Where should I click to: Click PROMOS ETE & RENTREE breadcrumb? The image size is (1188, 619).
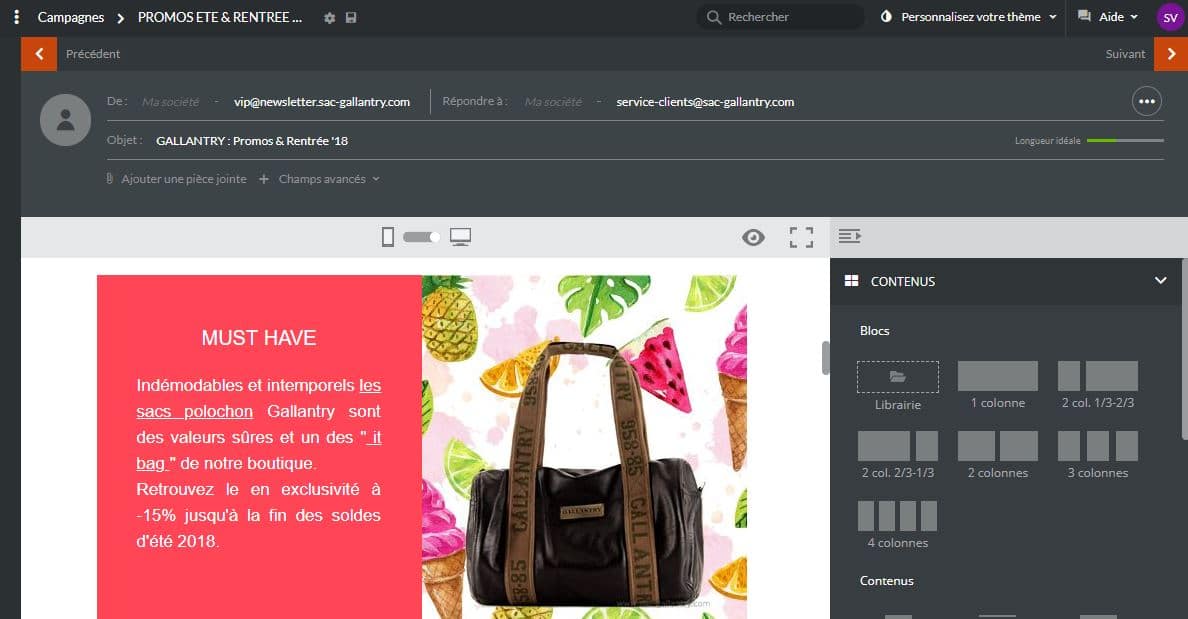tap(220, 17)
